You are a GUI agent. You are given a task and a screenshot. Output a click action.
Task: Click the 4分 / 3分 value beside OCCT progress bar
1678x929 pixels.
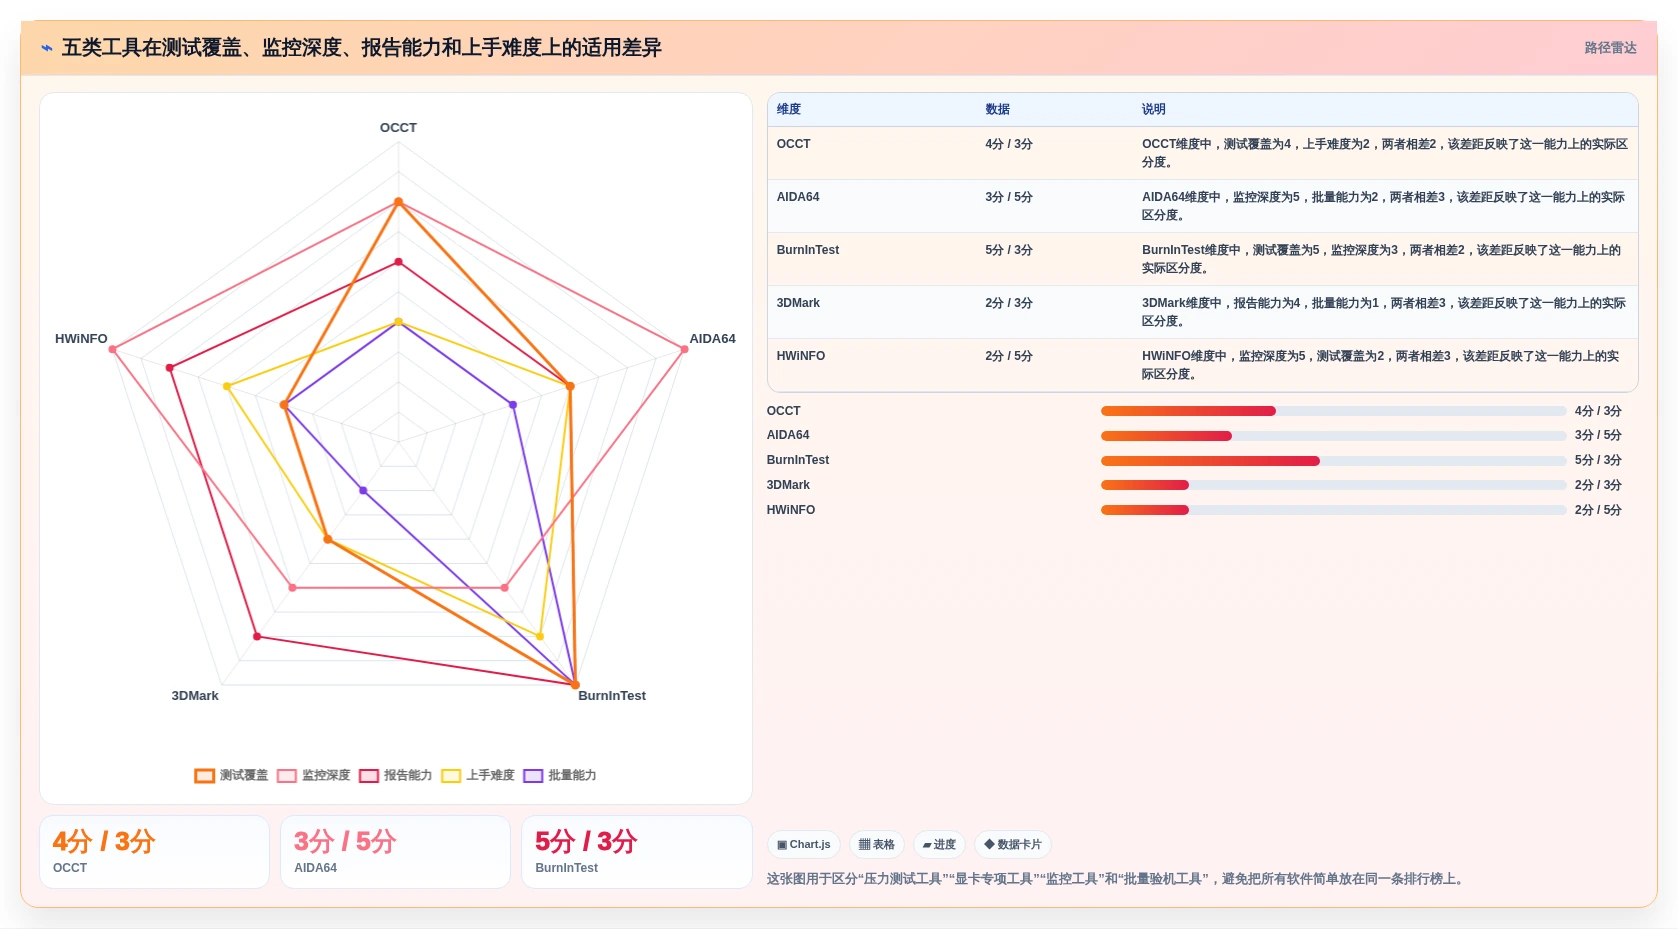click(x=1598, y=411)
